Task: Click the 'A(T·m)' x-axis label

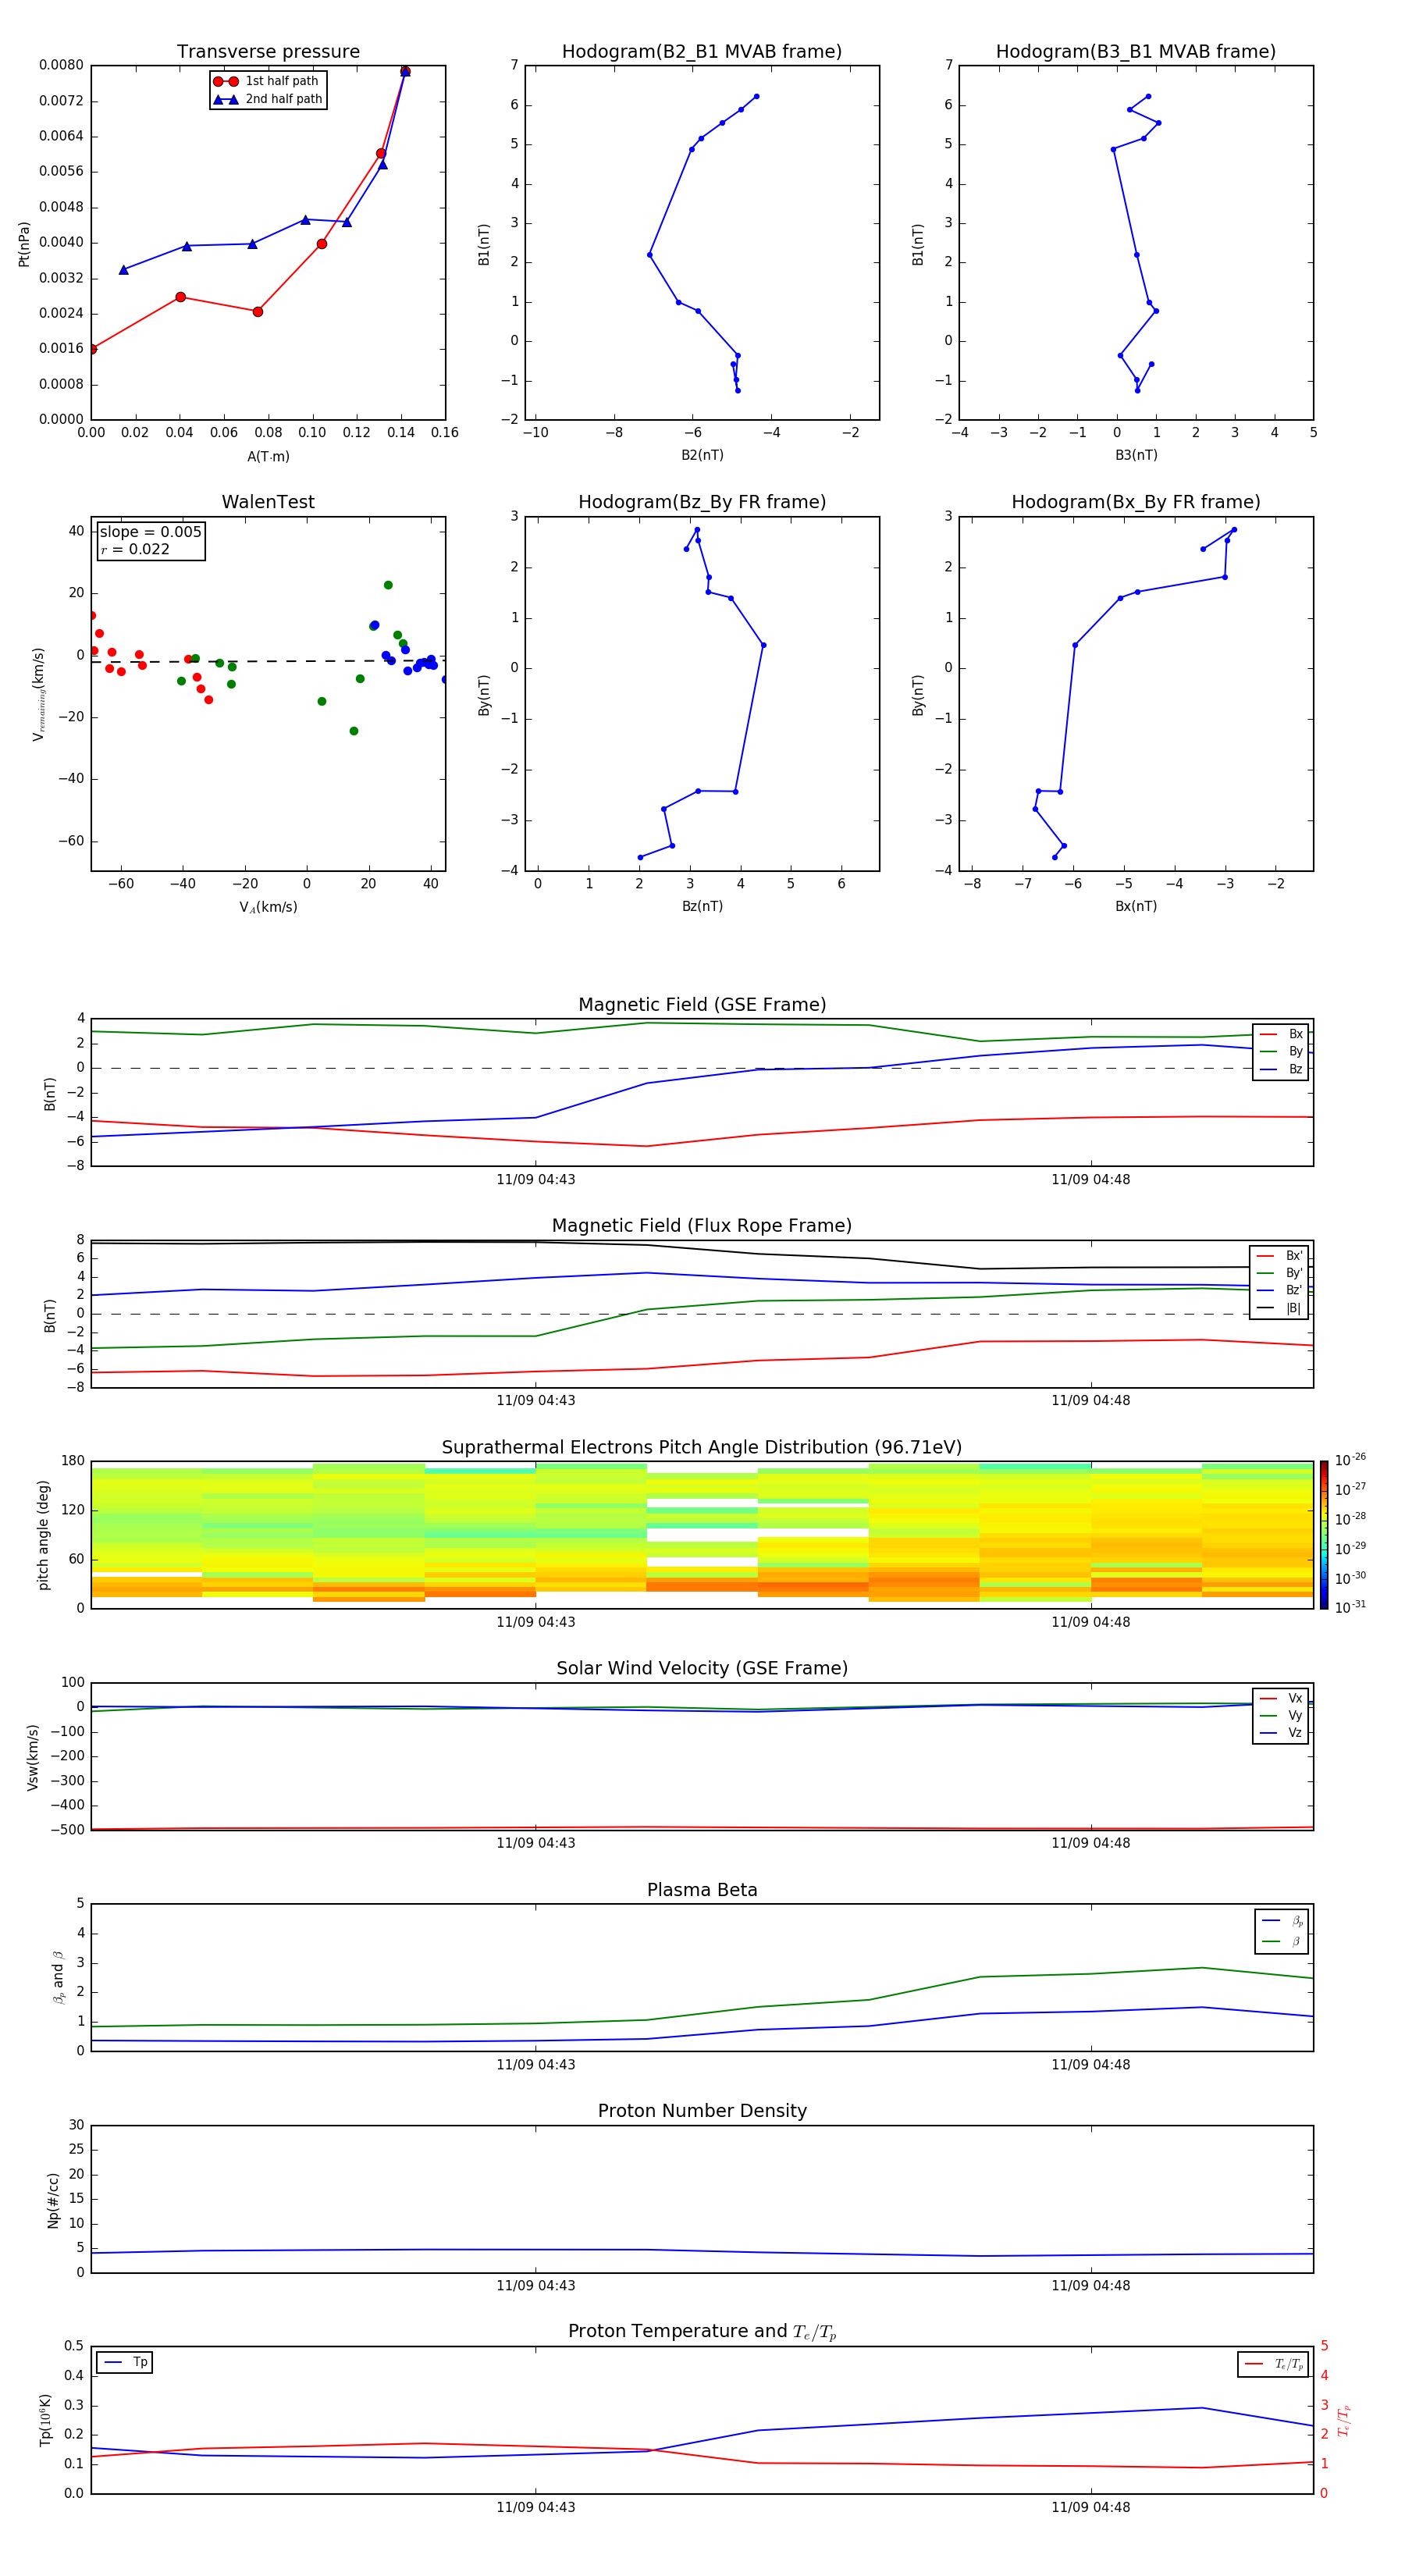Action: point(268,457)
